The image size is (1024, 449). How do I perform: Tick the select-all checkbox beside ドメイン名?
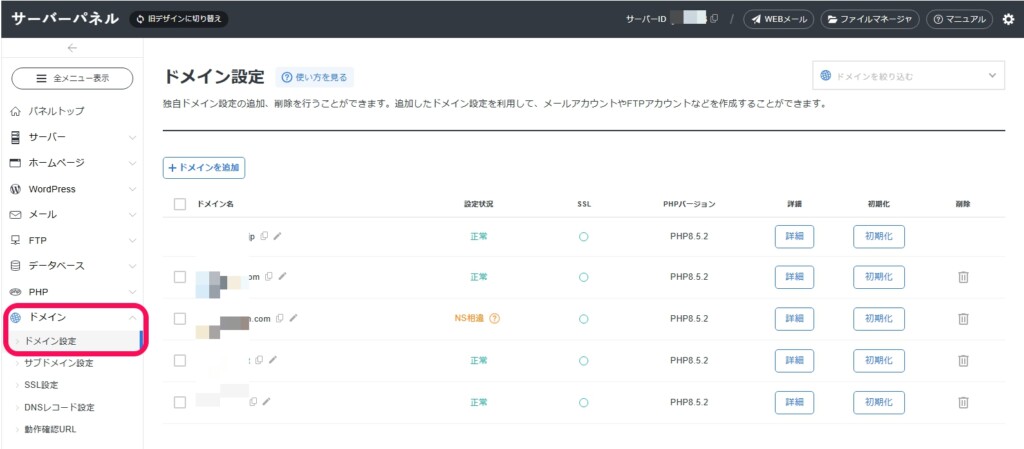(x=180, y=204)
